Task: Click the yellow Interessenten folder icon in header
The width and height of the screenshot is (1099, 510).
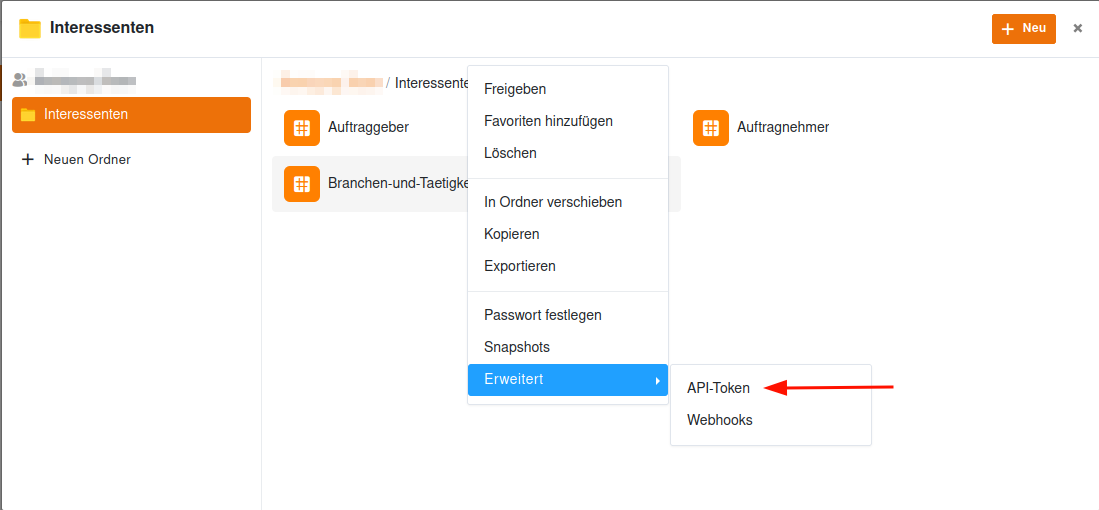Action: (29, 29)
